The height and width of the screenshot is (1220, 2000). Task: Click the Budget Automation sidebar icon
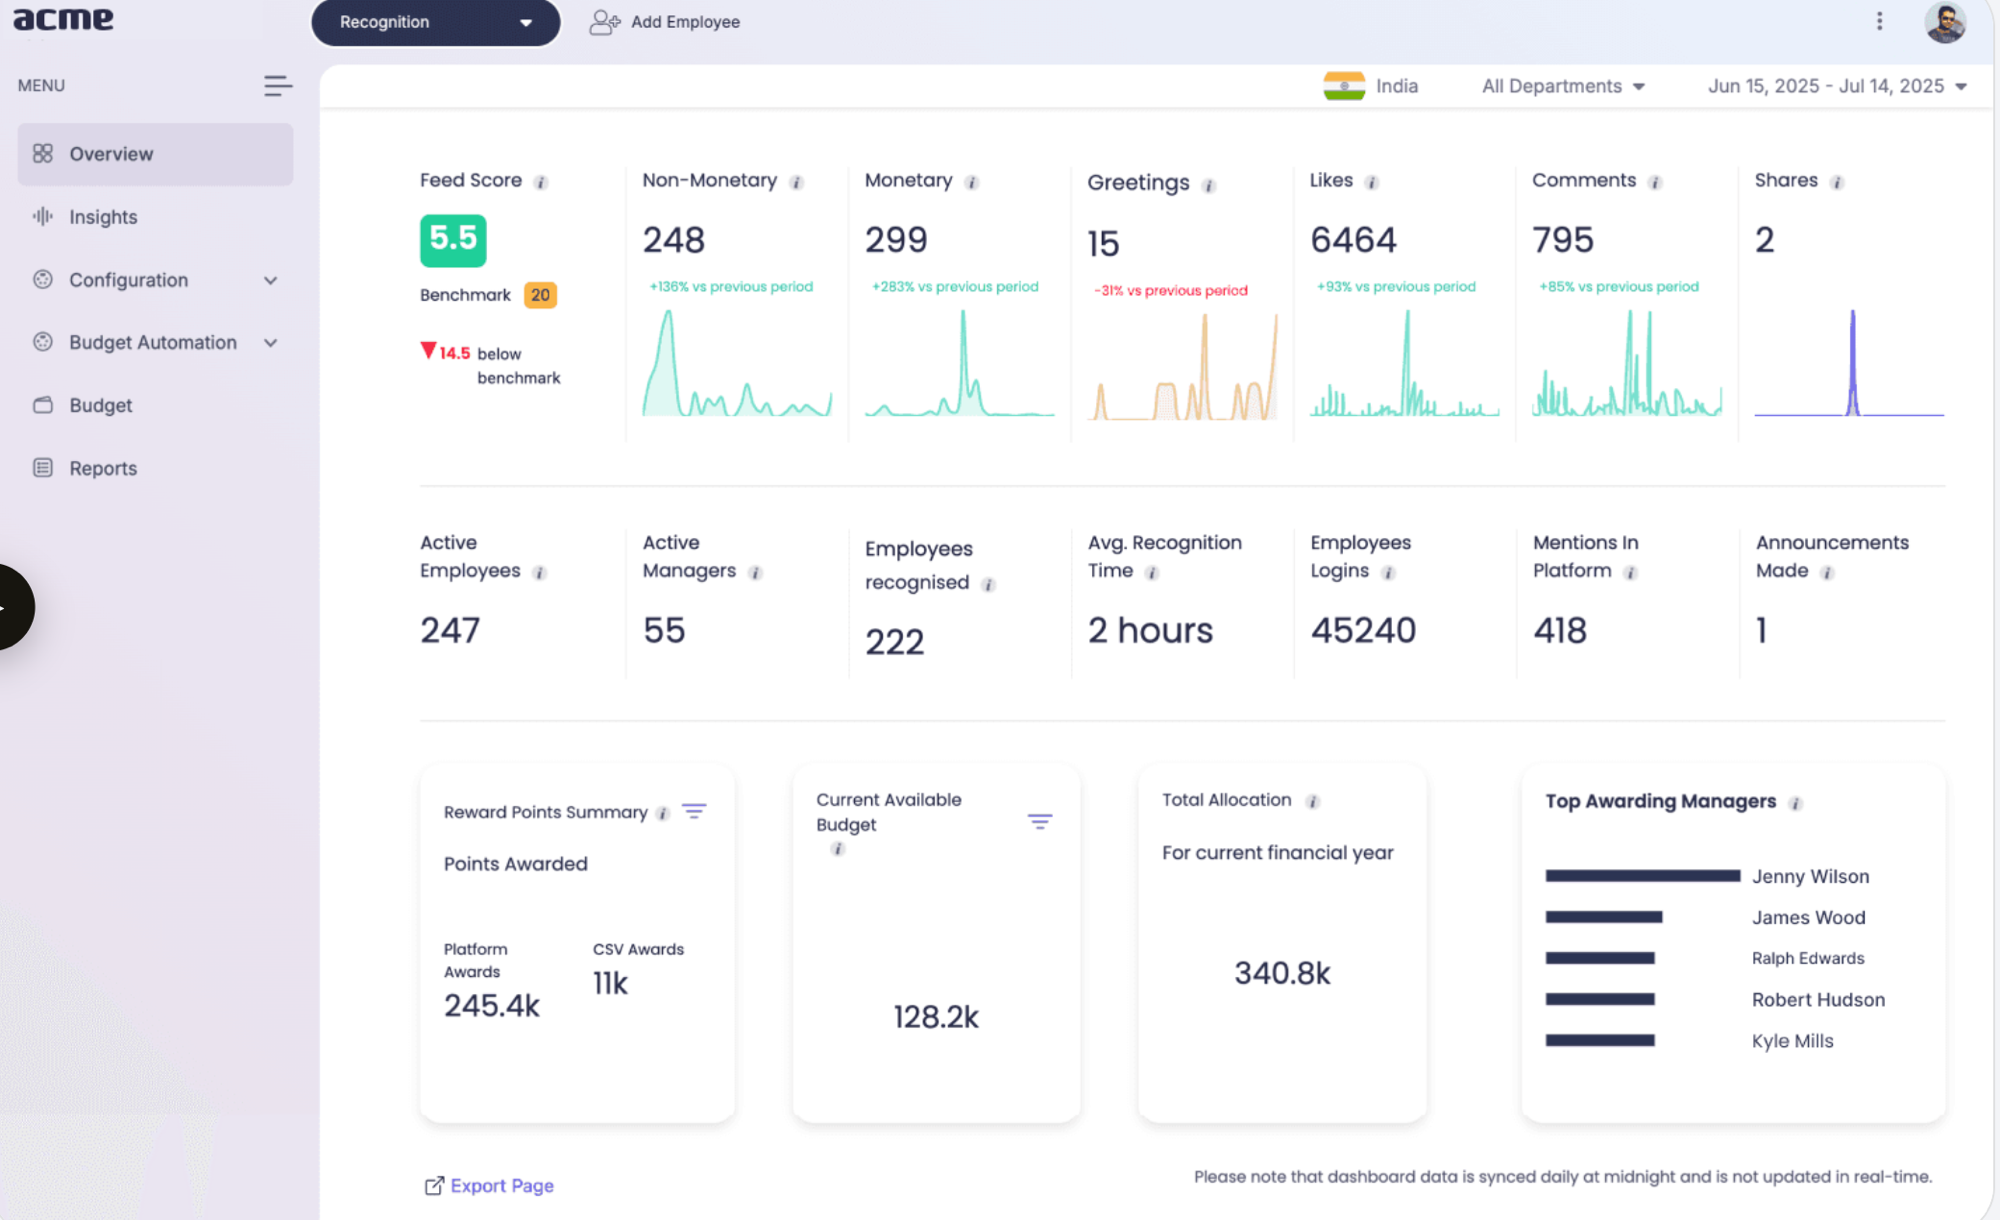pos(42,342)
